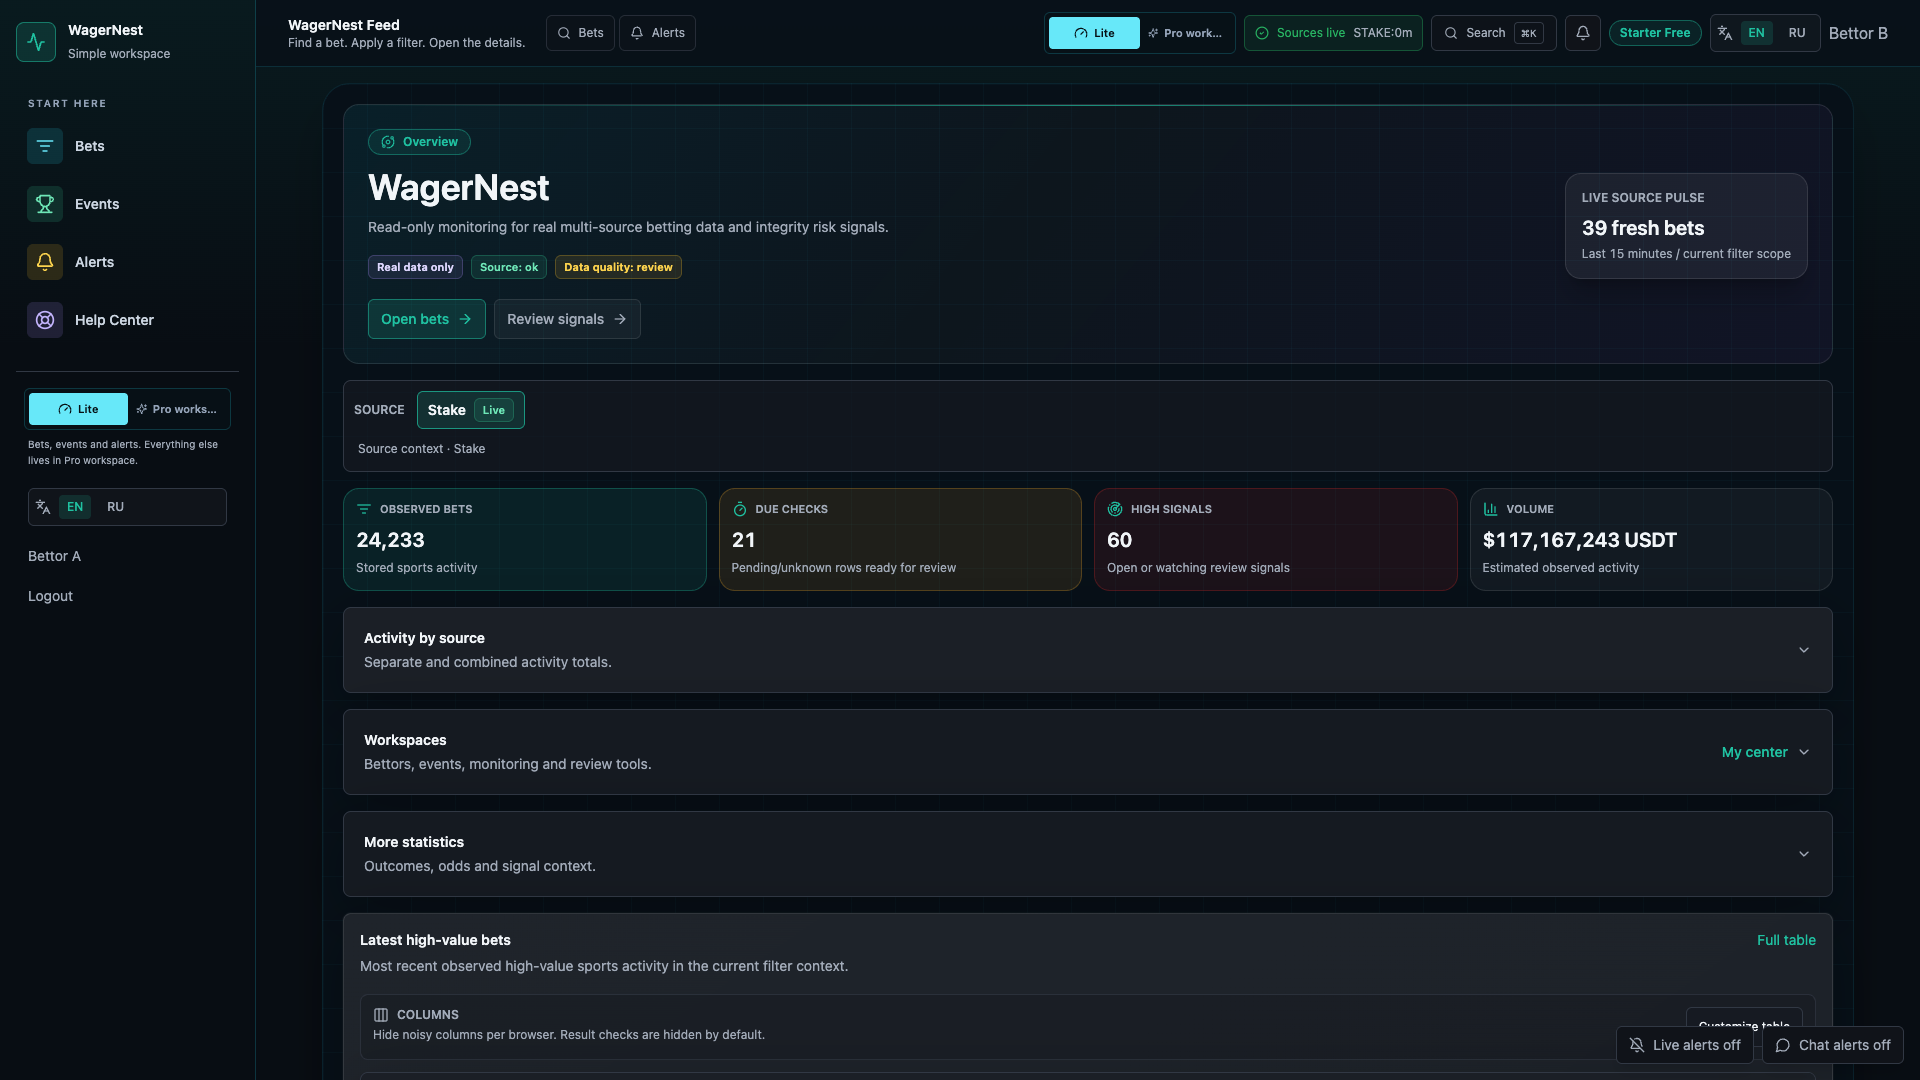Click the translate icon in top header
Screen dimensions: 1920x1080
tap(1725, 33)
